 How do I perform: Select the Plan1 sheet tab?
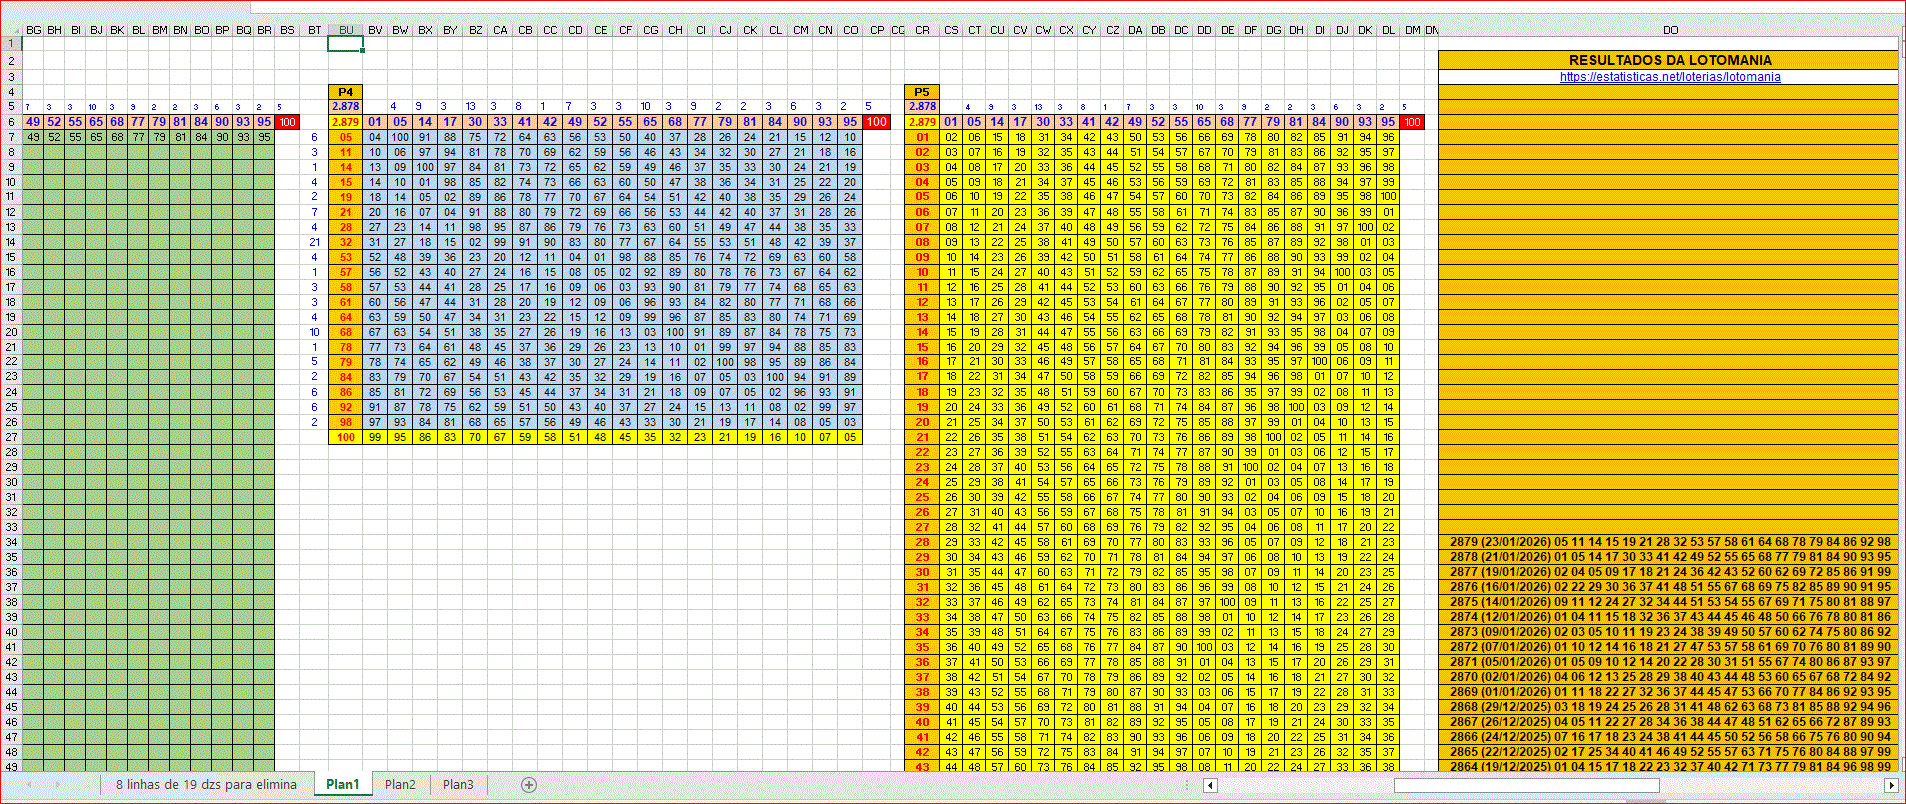tap(342, 785)
